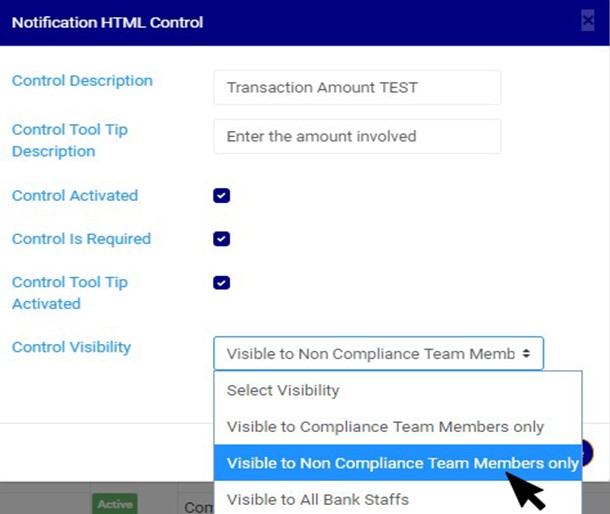Click the Control Tool Tip Activated label
Viewport: 610px width, 514px height.
[70, 292]
